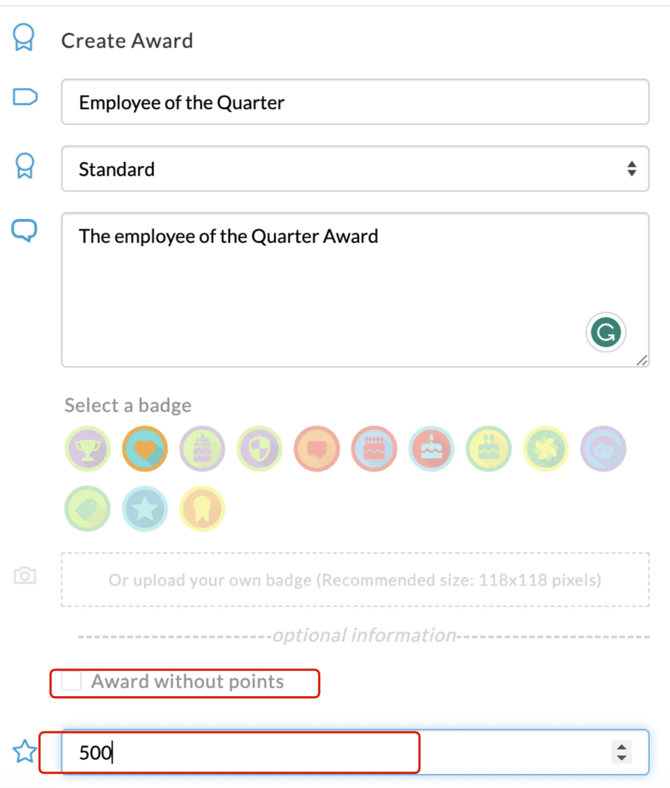
Task: Click the points field stepper arrows
Action: click(622, 752)
